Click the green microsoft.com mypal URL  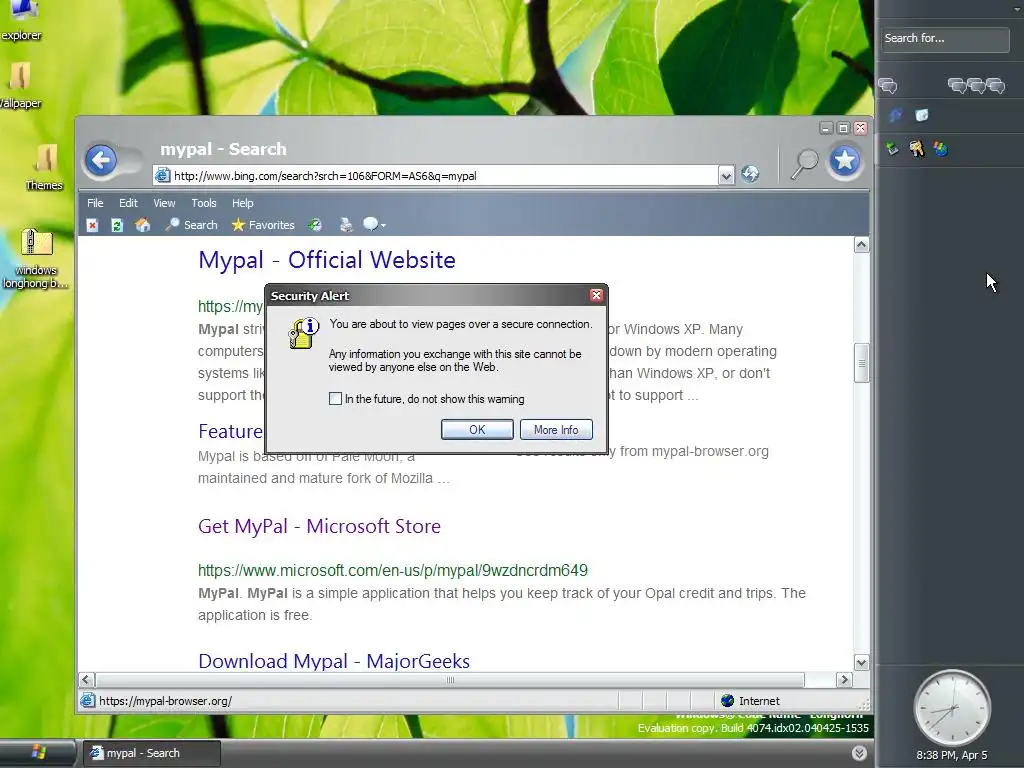(392, 570)
